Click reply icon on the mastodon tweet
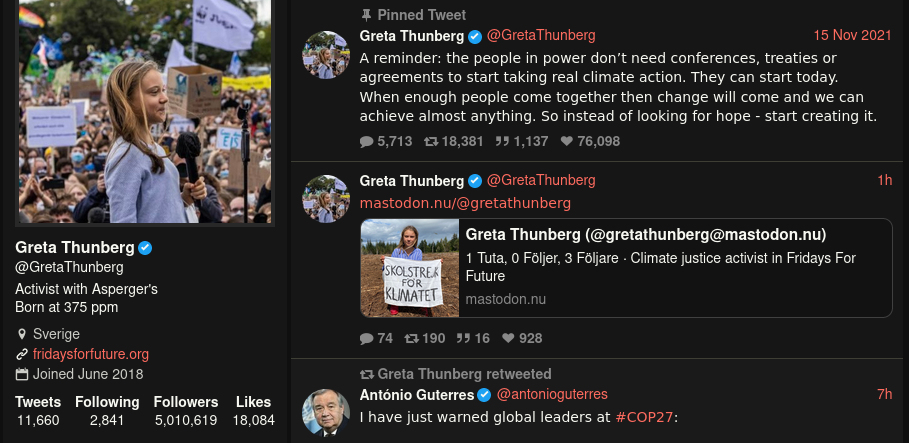The image size is (909, 443). pos(367,339)
